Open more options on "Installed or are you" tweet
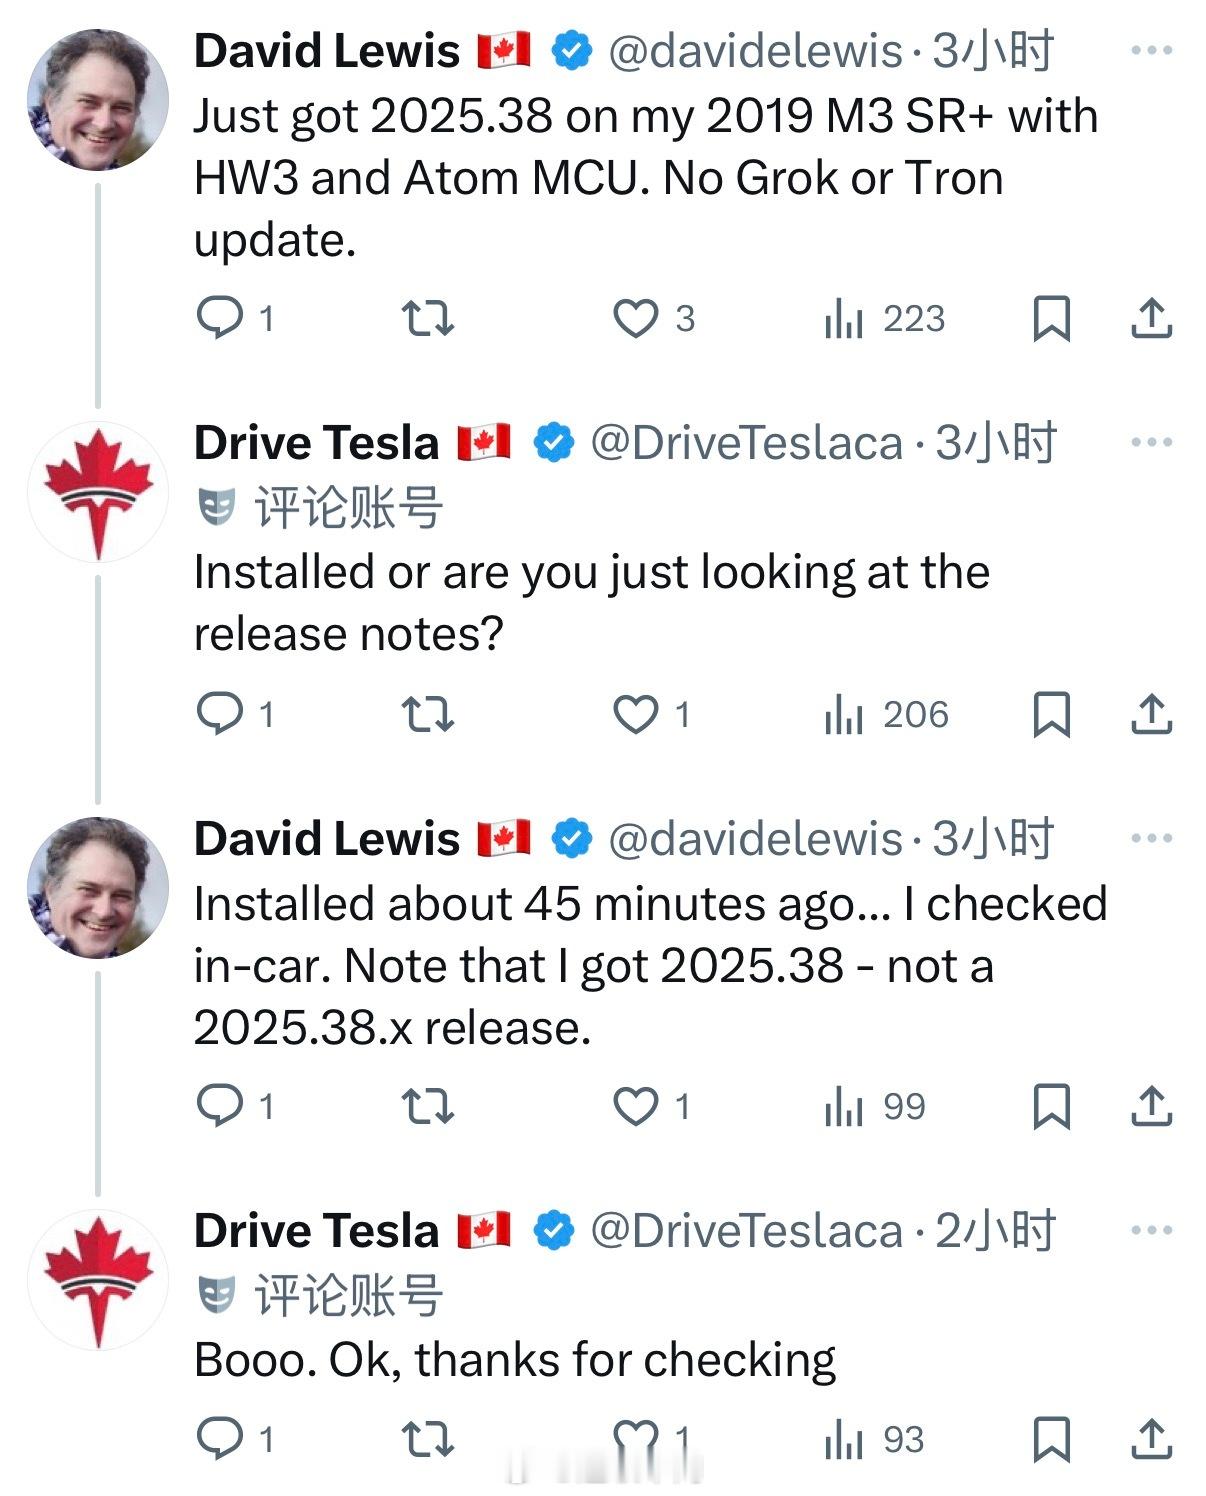1206x1496 pixels. (1151, 442)
